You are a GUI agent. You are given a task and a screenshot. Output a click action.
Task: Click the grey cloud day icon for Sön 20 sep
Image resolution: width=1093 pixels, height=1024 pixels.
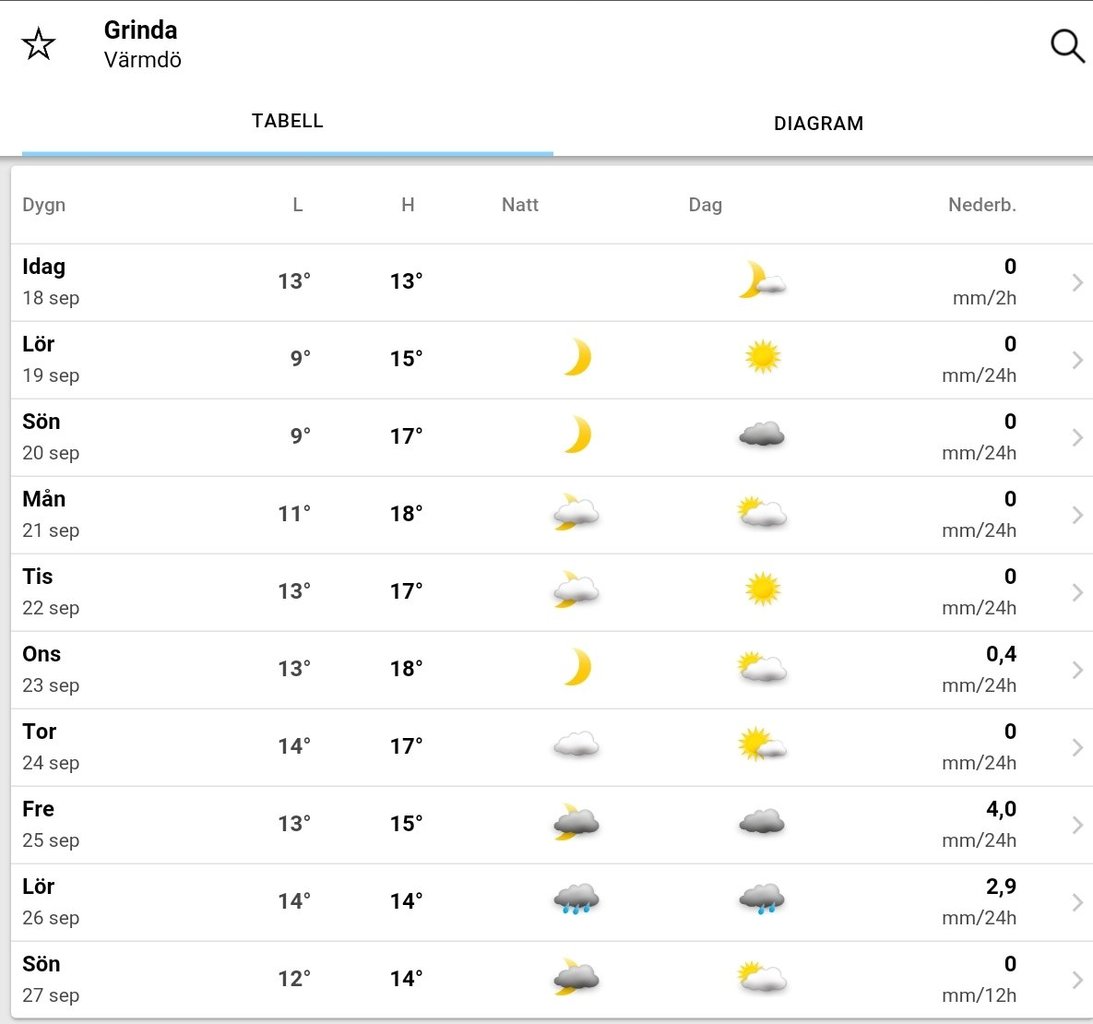pyautogui.click(x=762, y=435)
